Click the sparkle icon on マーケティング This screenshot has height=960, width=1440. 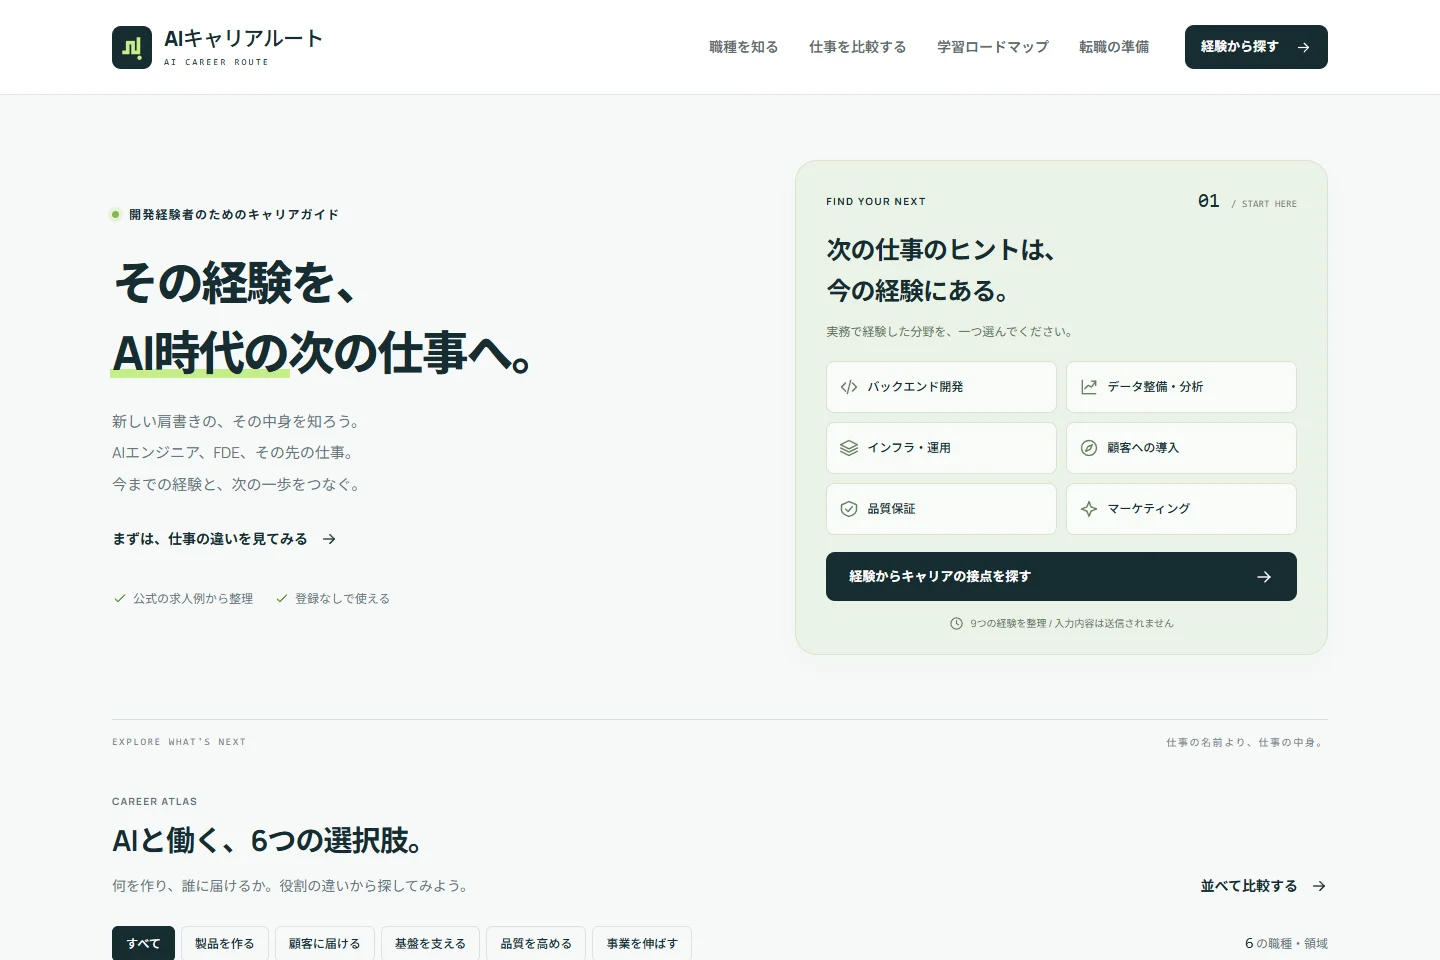(x=1089, y=509)
